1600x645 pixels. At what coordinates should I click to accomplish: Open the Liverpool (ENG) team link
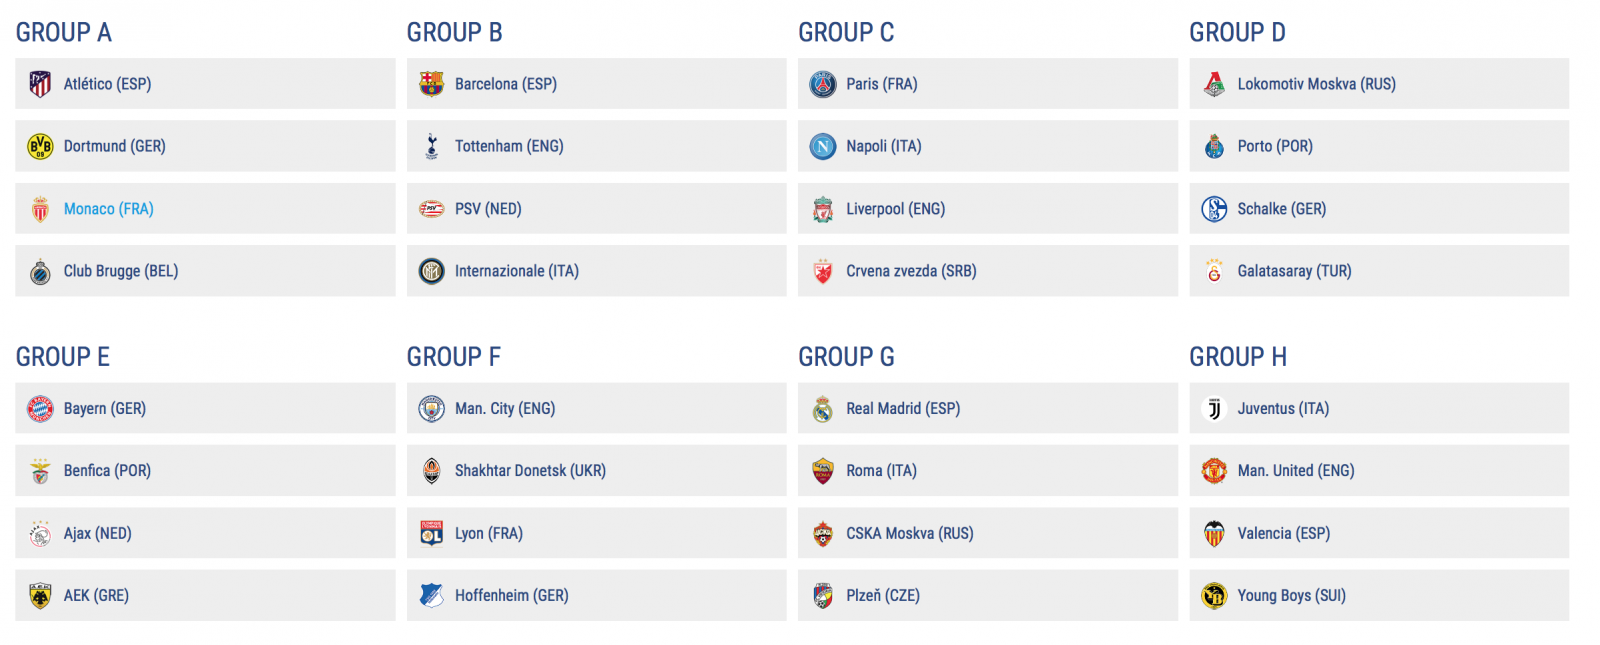[895, 209]
